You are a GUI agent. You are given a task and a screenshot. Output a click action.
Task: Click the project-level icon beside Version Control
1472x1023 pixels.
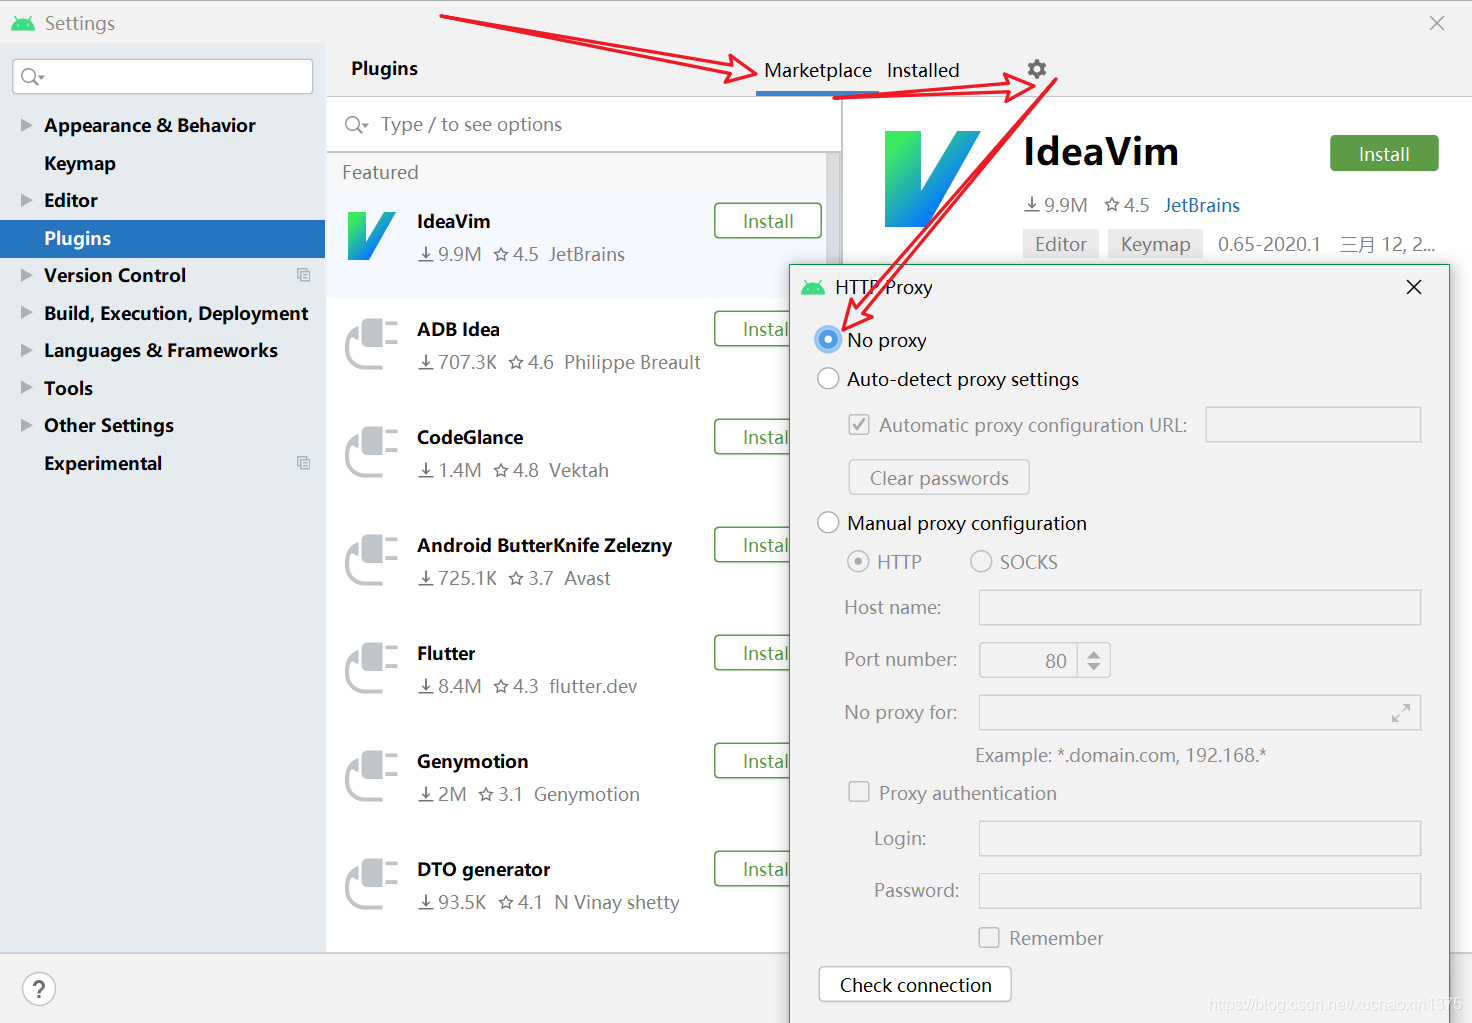[304, 275]
